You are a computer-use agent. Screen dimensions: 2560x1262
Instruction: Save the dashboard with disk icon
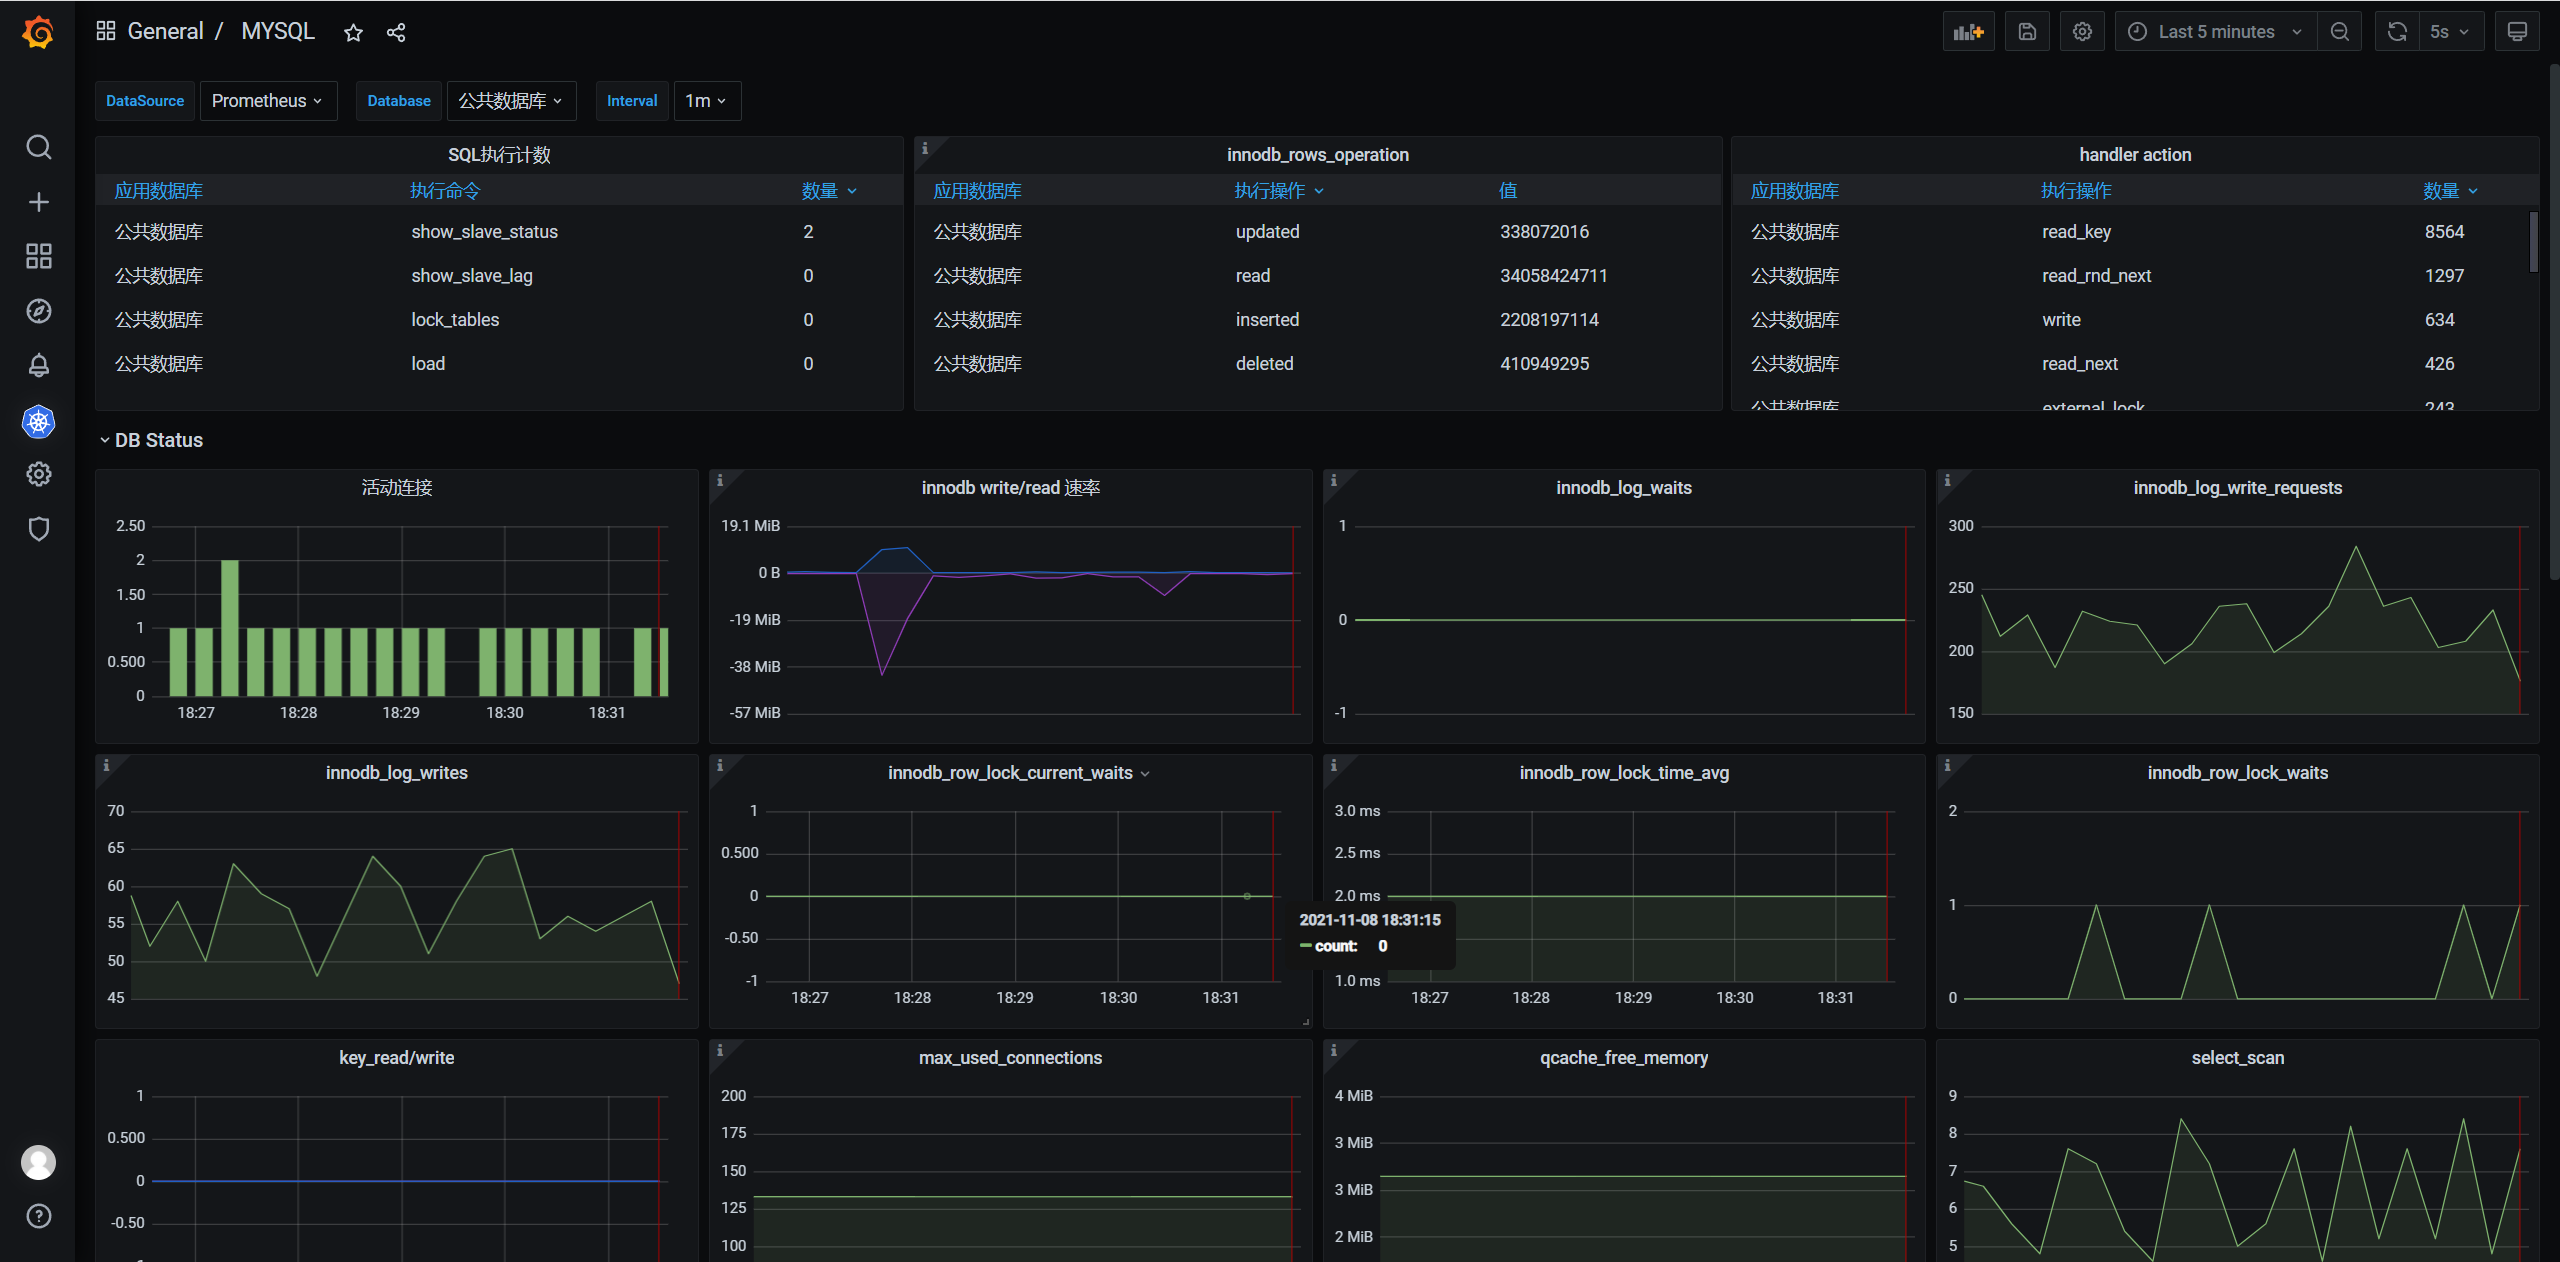(2027, 32)
